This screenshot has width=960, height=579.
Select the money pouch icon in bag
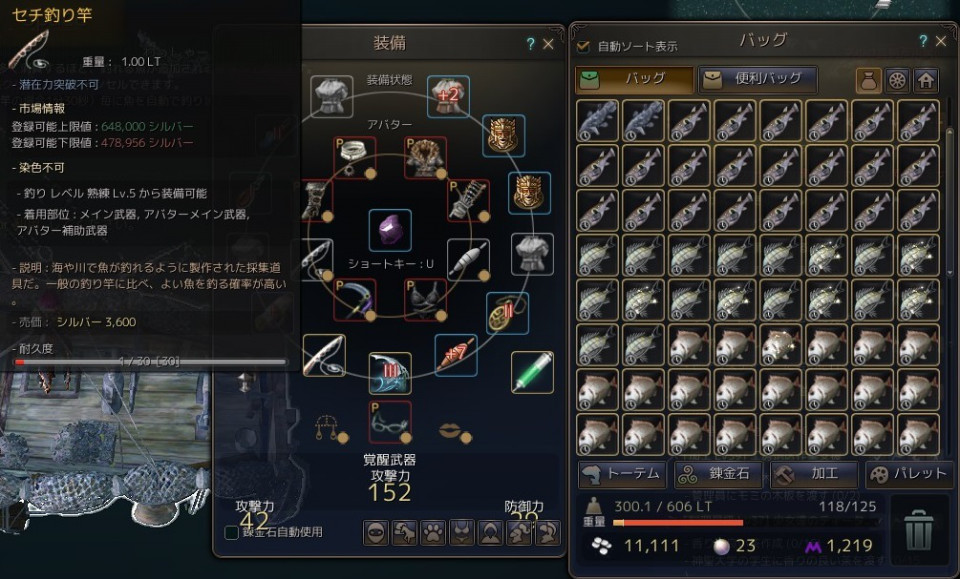coord(868,80)
